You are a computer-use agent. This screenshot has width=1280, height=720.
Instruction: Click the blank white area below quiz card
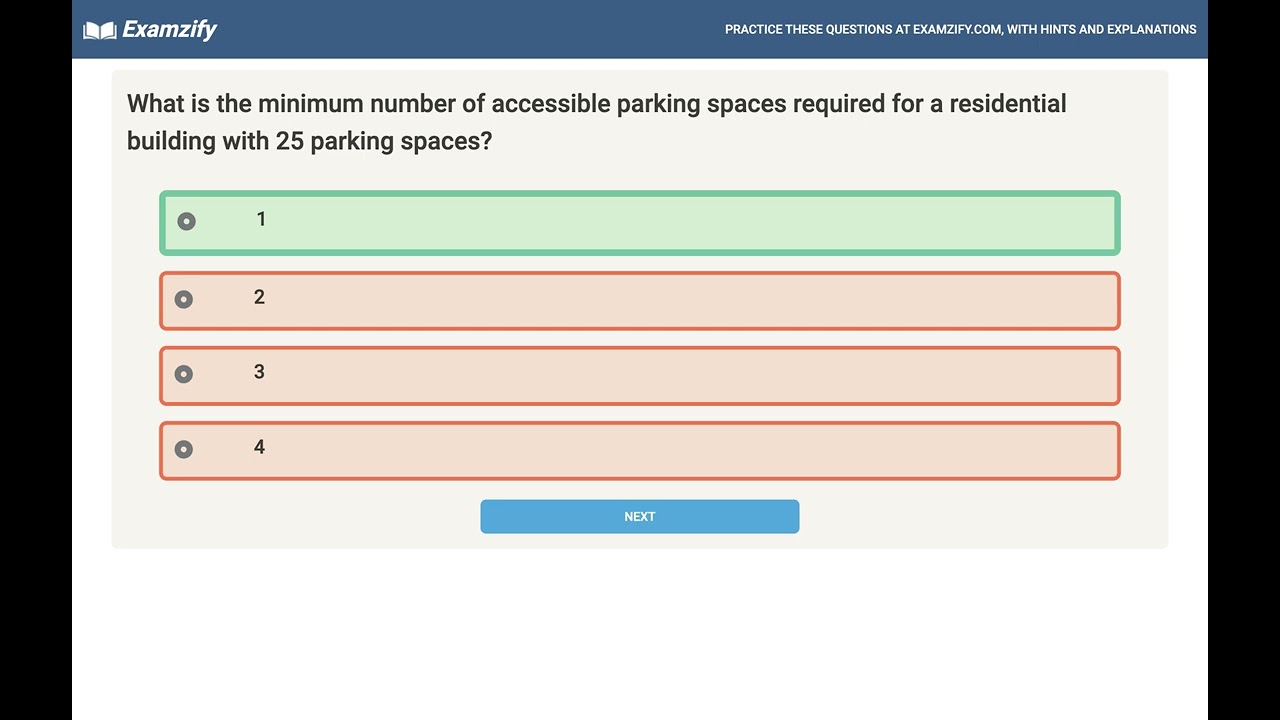tap(640, 630)
